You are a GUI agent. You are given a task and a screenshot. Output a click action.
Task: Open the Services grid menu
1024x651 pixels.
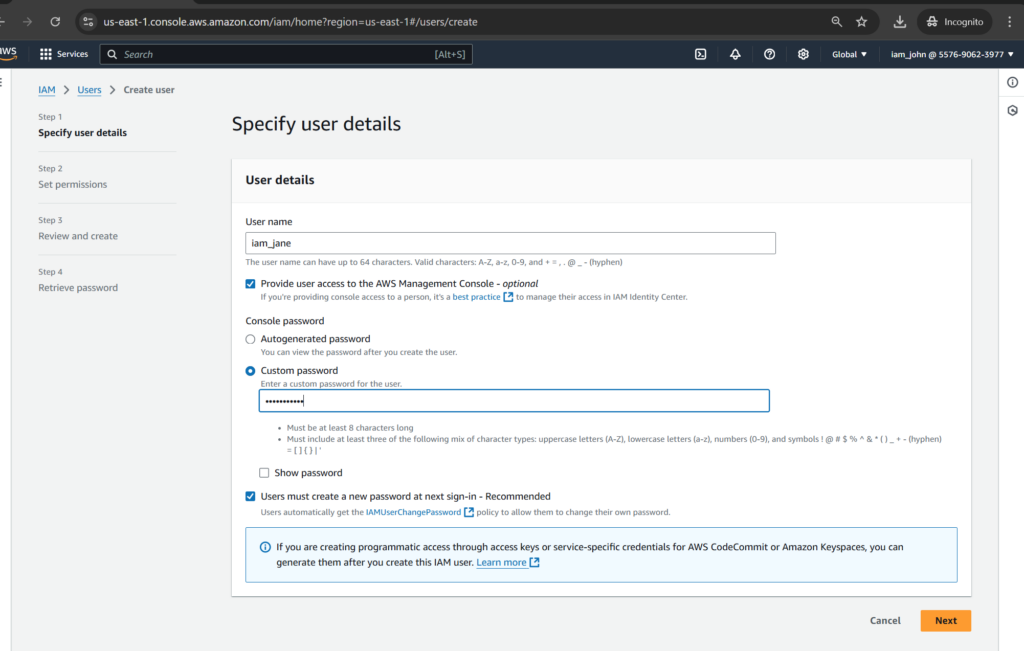point(64,54)
